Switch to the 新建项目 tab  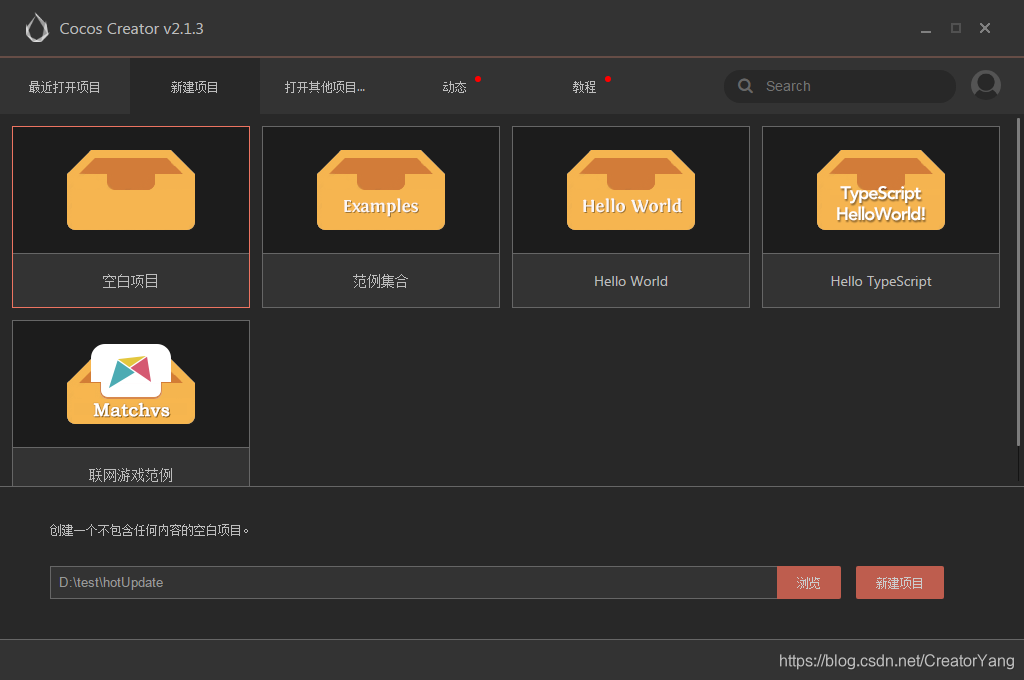[x=195, y=87]
